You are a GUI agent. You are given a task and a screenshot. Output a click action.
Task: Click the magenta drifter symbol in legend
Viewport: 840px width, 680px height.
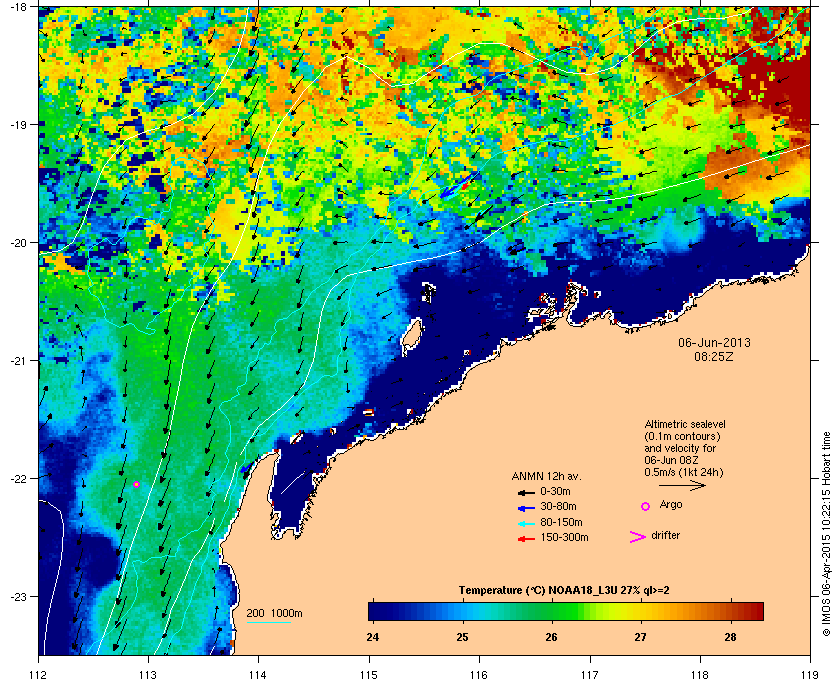click(638, 537)
